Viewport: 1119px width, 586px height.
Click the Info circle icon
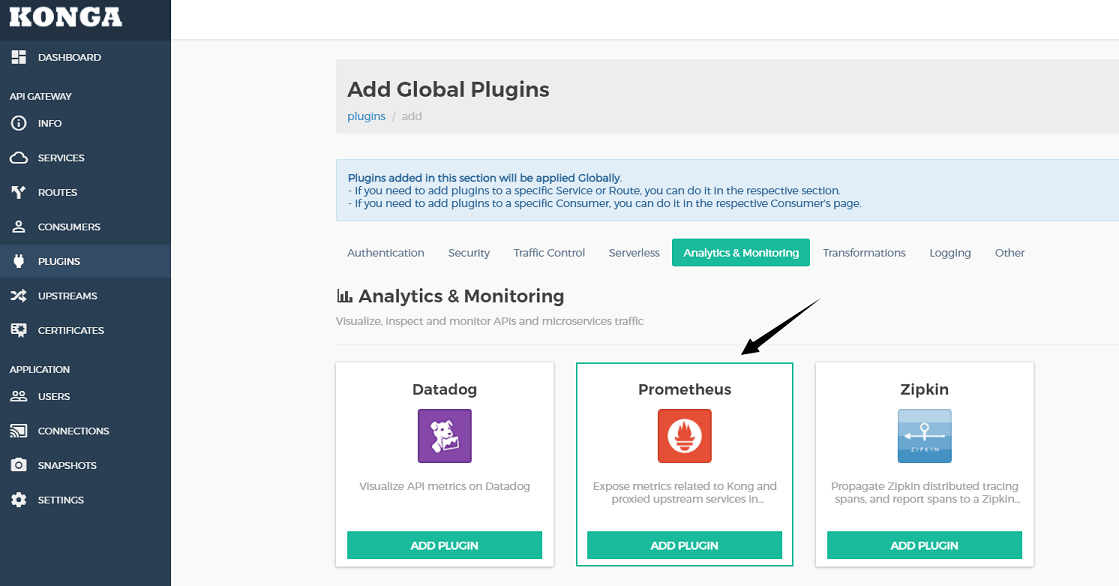pyautogui.click(x=18, y=123)
